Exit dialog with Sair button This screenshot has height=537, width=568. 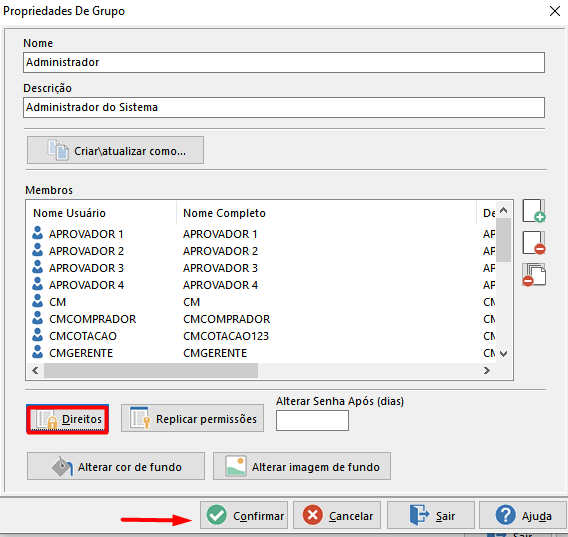tap(431, 515)
